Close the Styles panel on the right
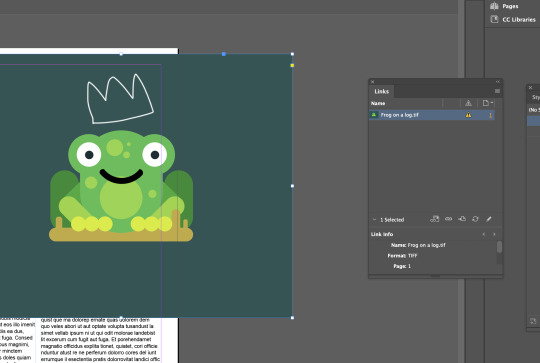540x363 pixels. [x=531, y=87]
